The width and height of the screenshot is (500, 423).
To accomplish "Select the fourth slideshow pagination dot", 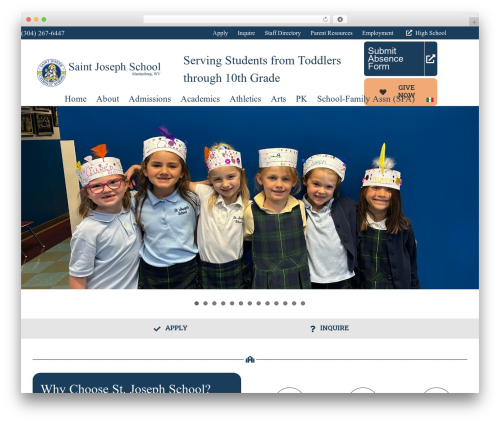I will [x=223, y=303].
